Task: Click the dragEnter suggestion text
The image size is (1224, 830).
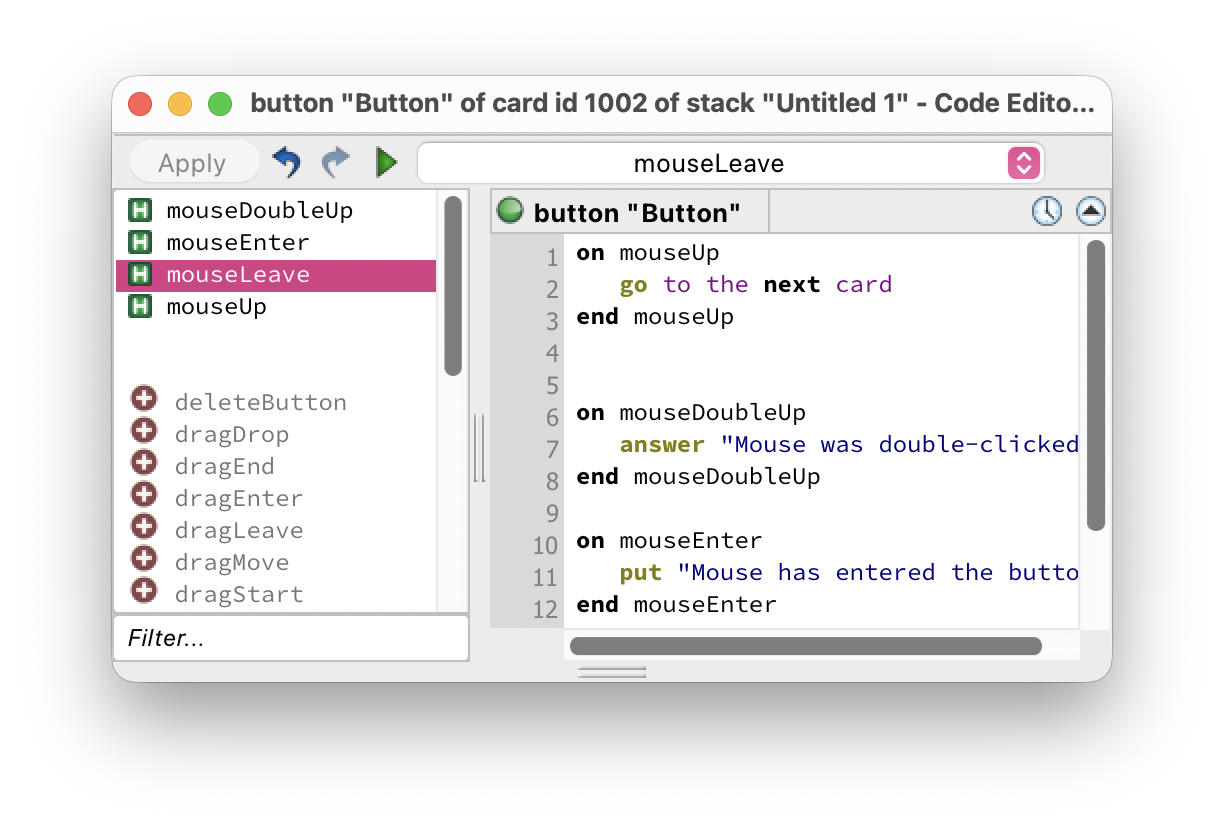Action: point(238,499)
